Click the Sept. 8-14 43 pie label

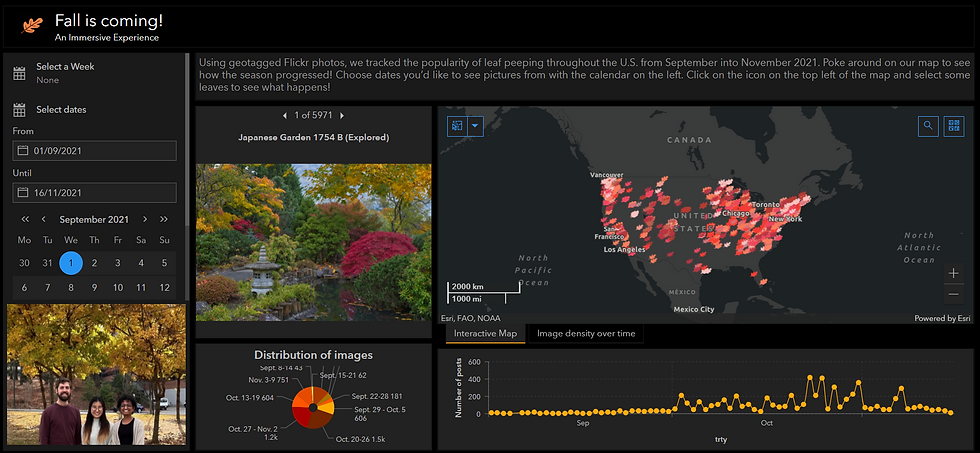click(281, 368)
